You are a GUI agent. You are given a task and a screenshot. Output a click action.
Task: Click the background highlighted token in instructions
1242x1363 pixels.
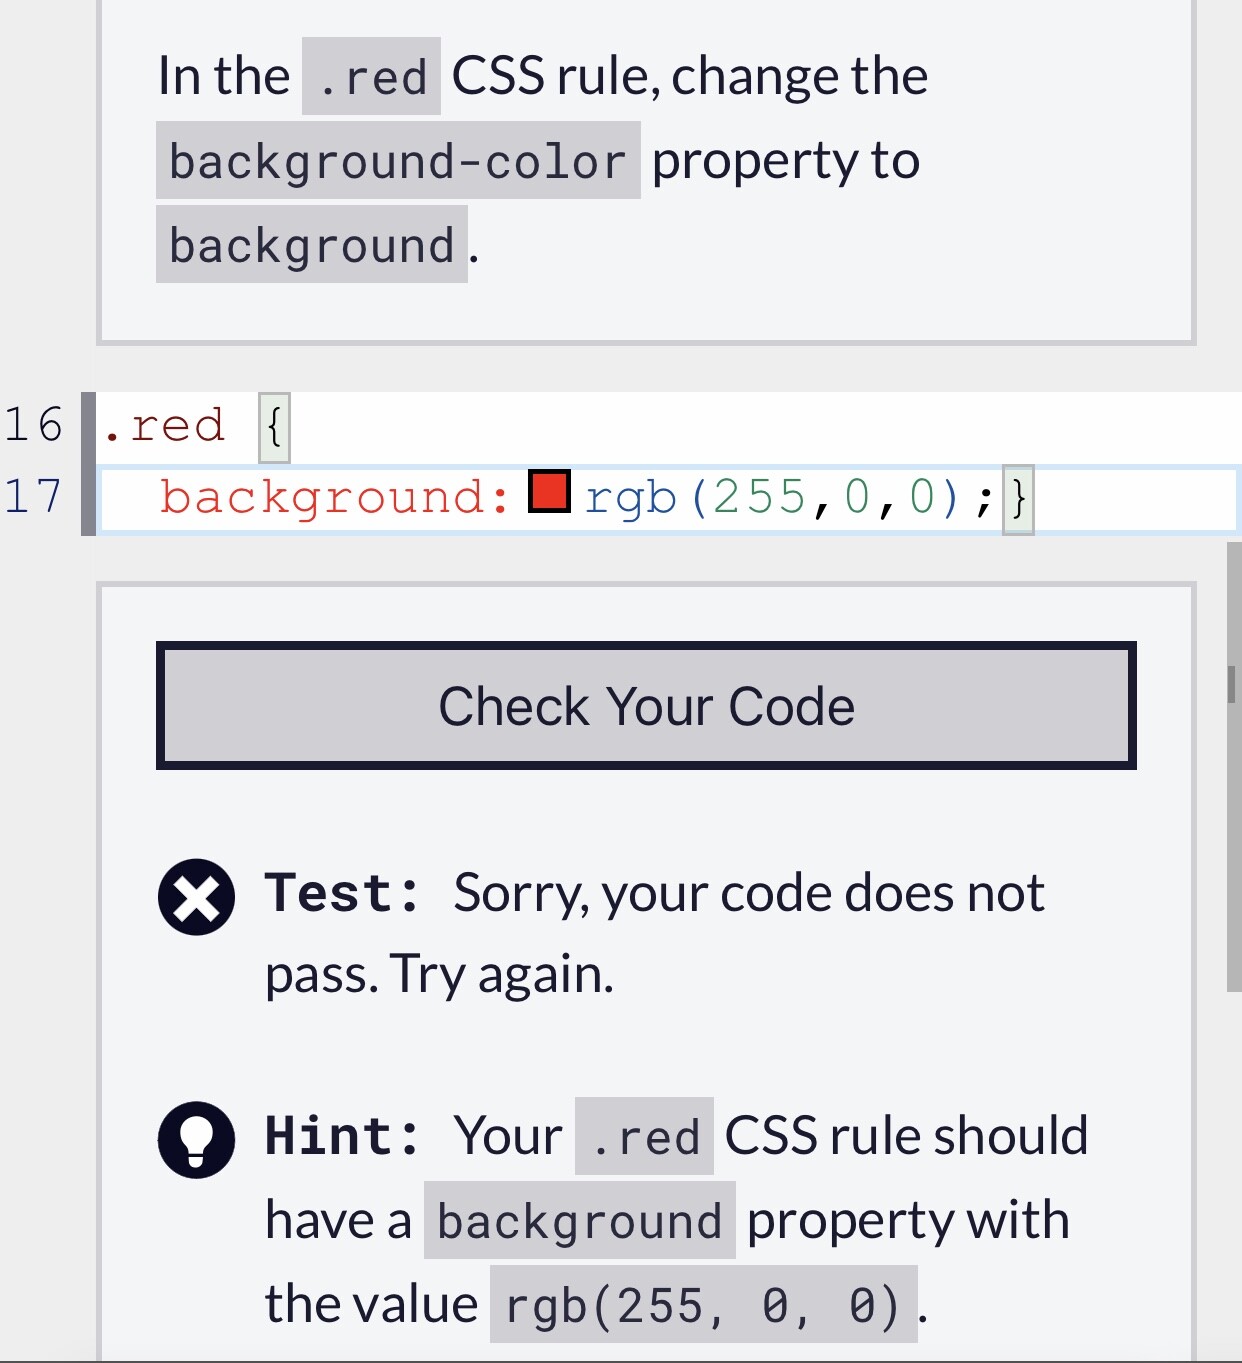tap(312, 243)
